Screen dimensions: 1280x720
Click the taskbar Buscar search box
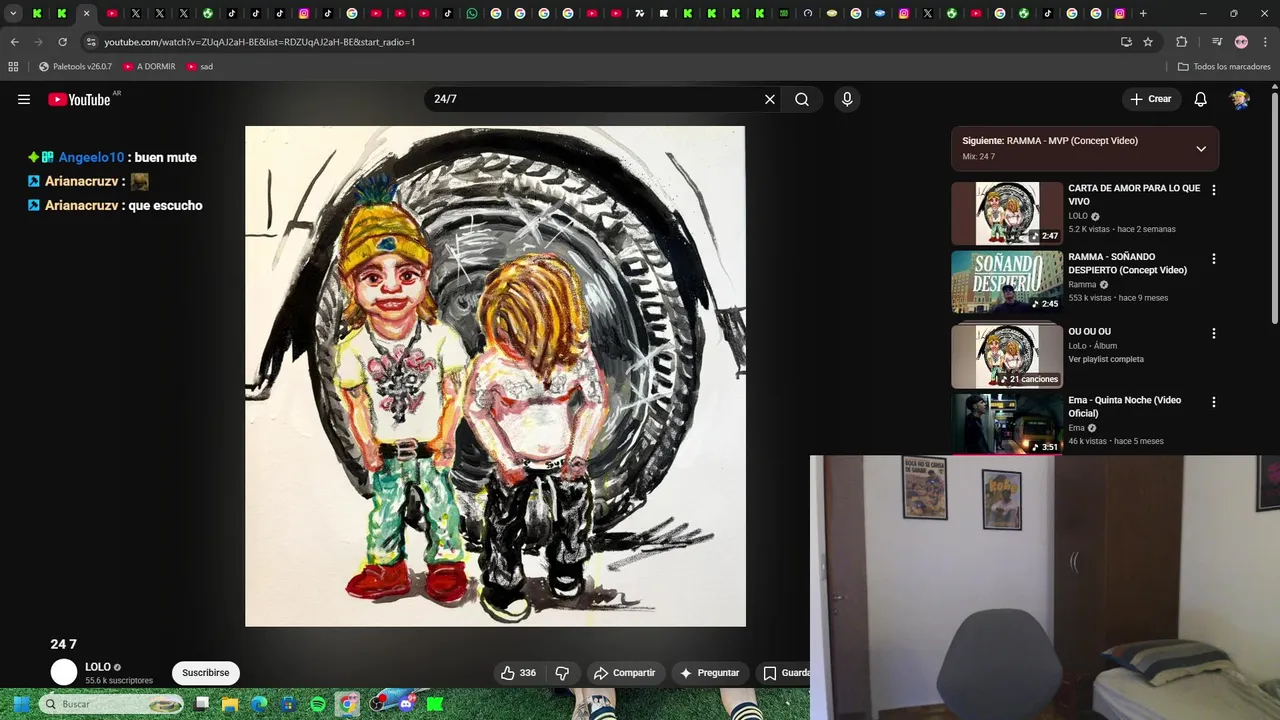[112, 704]
